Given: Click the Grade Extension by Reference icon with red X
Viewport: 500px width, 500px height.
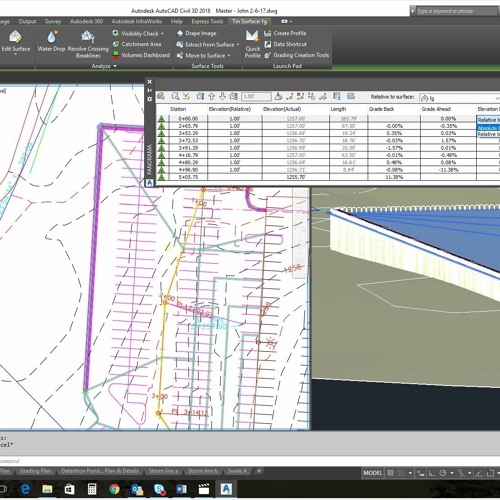Looking at the screenshot, I should 300,96.
